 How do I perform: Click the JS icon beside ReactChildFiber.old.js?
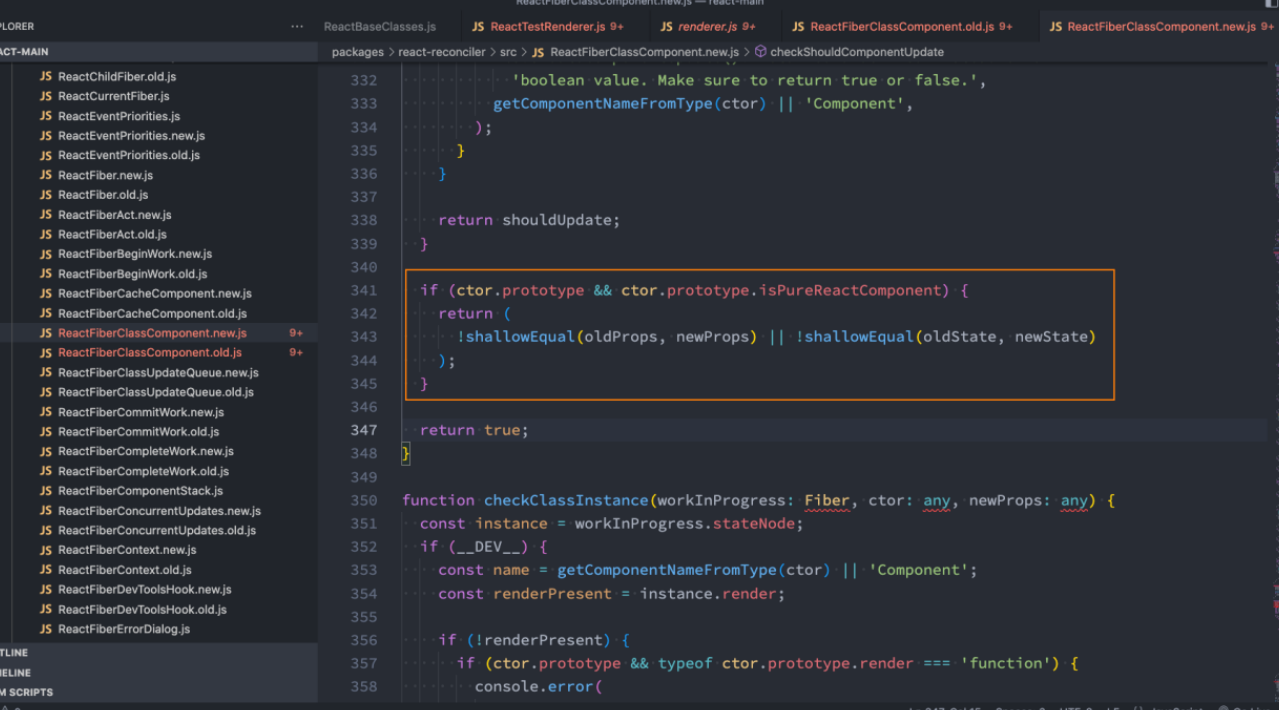click(46, 76)
